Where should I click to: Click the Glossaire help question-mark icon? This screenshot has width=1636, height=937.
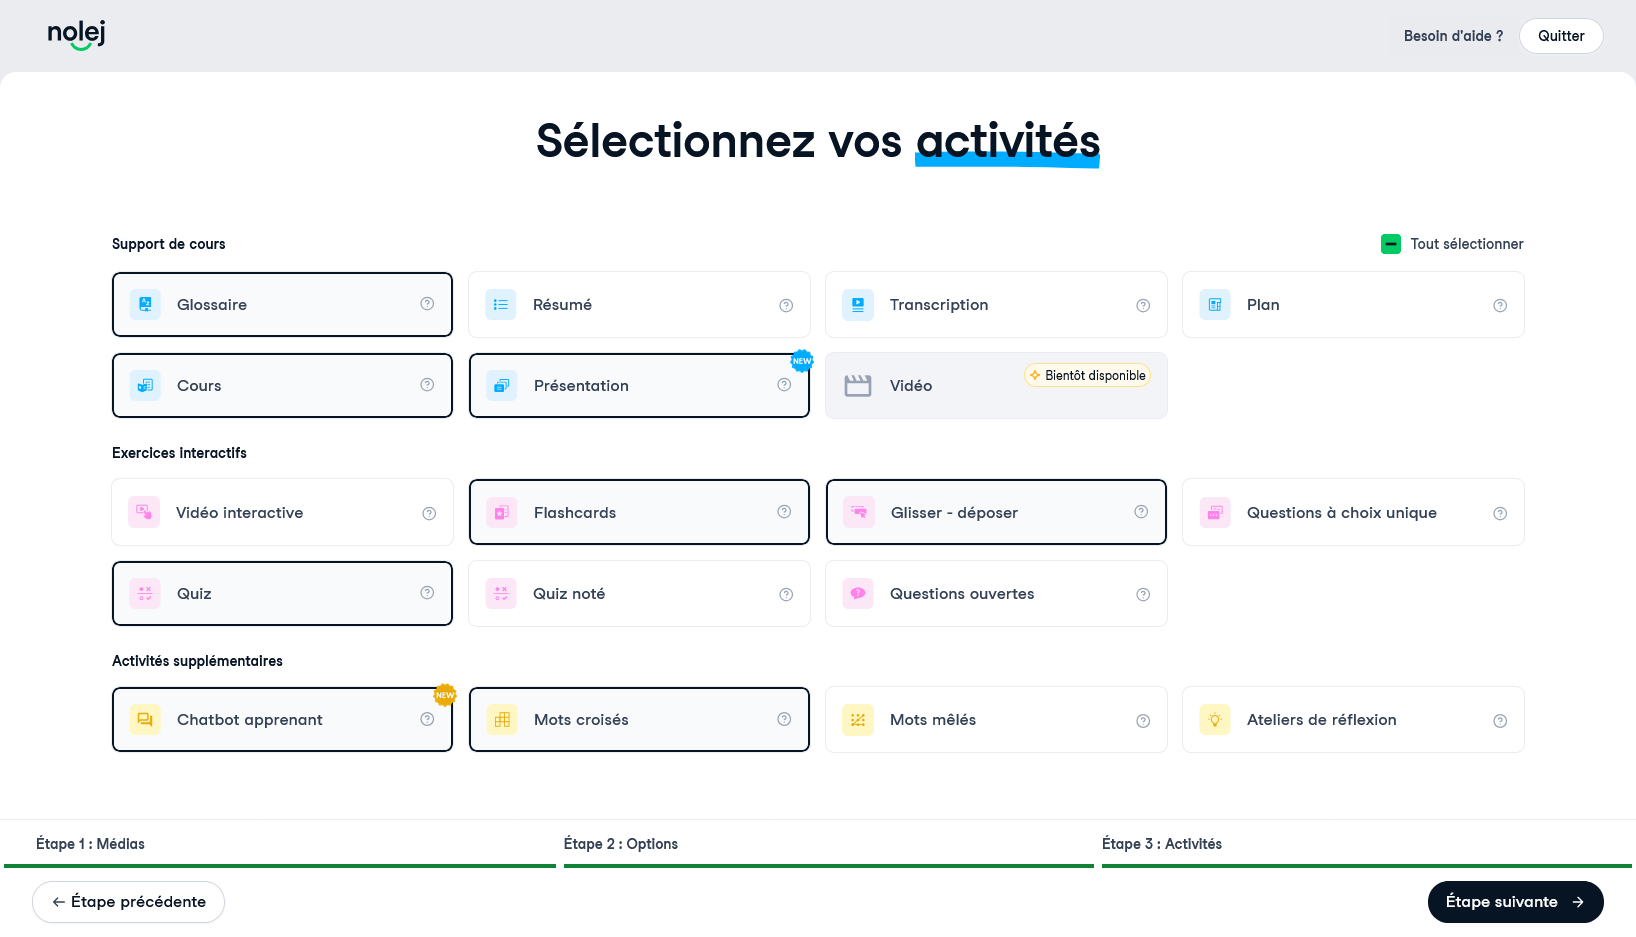(x=427, y=304)
